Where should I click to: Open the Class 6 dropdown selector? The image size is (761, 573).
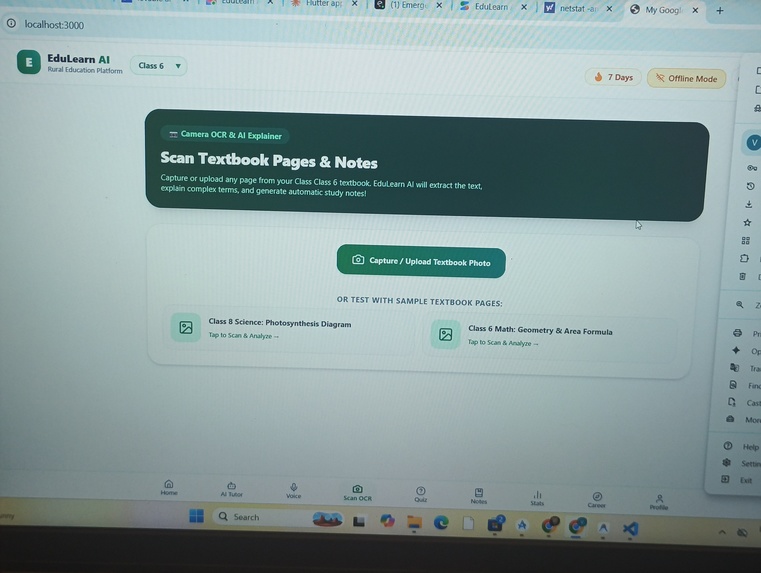point(159,65)
